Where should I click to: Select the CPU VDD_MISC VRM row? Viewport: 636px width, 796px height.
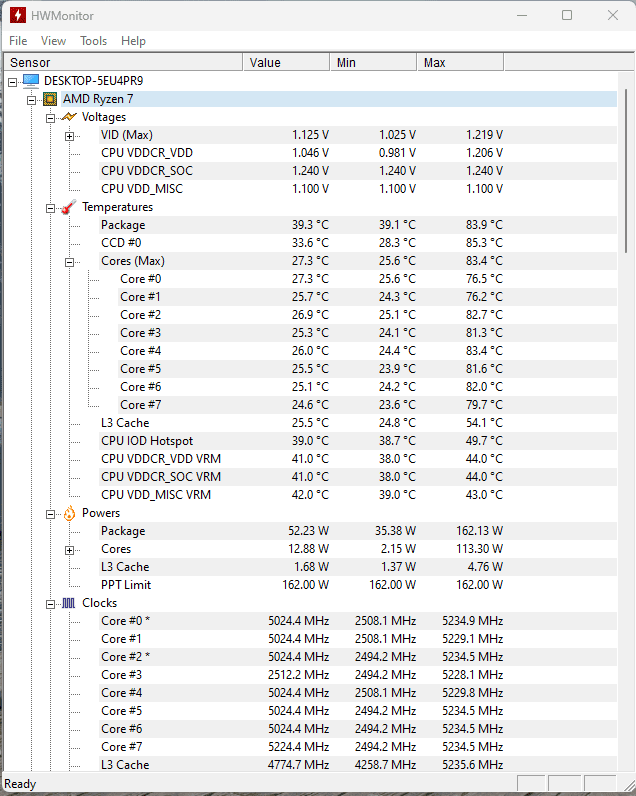click(358, 495)
